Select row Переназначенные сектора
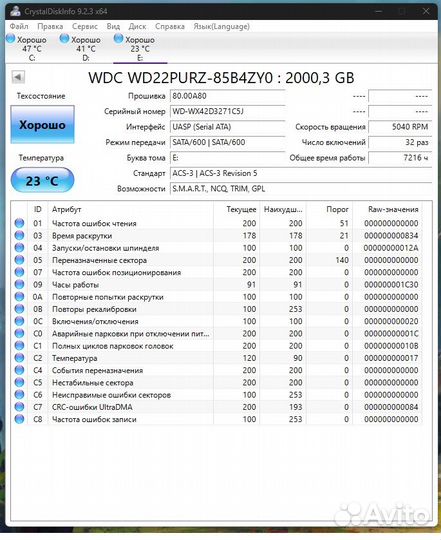The image size is (441, 540). 217,260
